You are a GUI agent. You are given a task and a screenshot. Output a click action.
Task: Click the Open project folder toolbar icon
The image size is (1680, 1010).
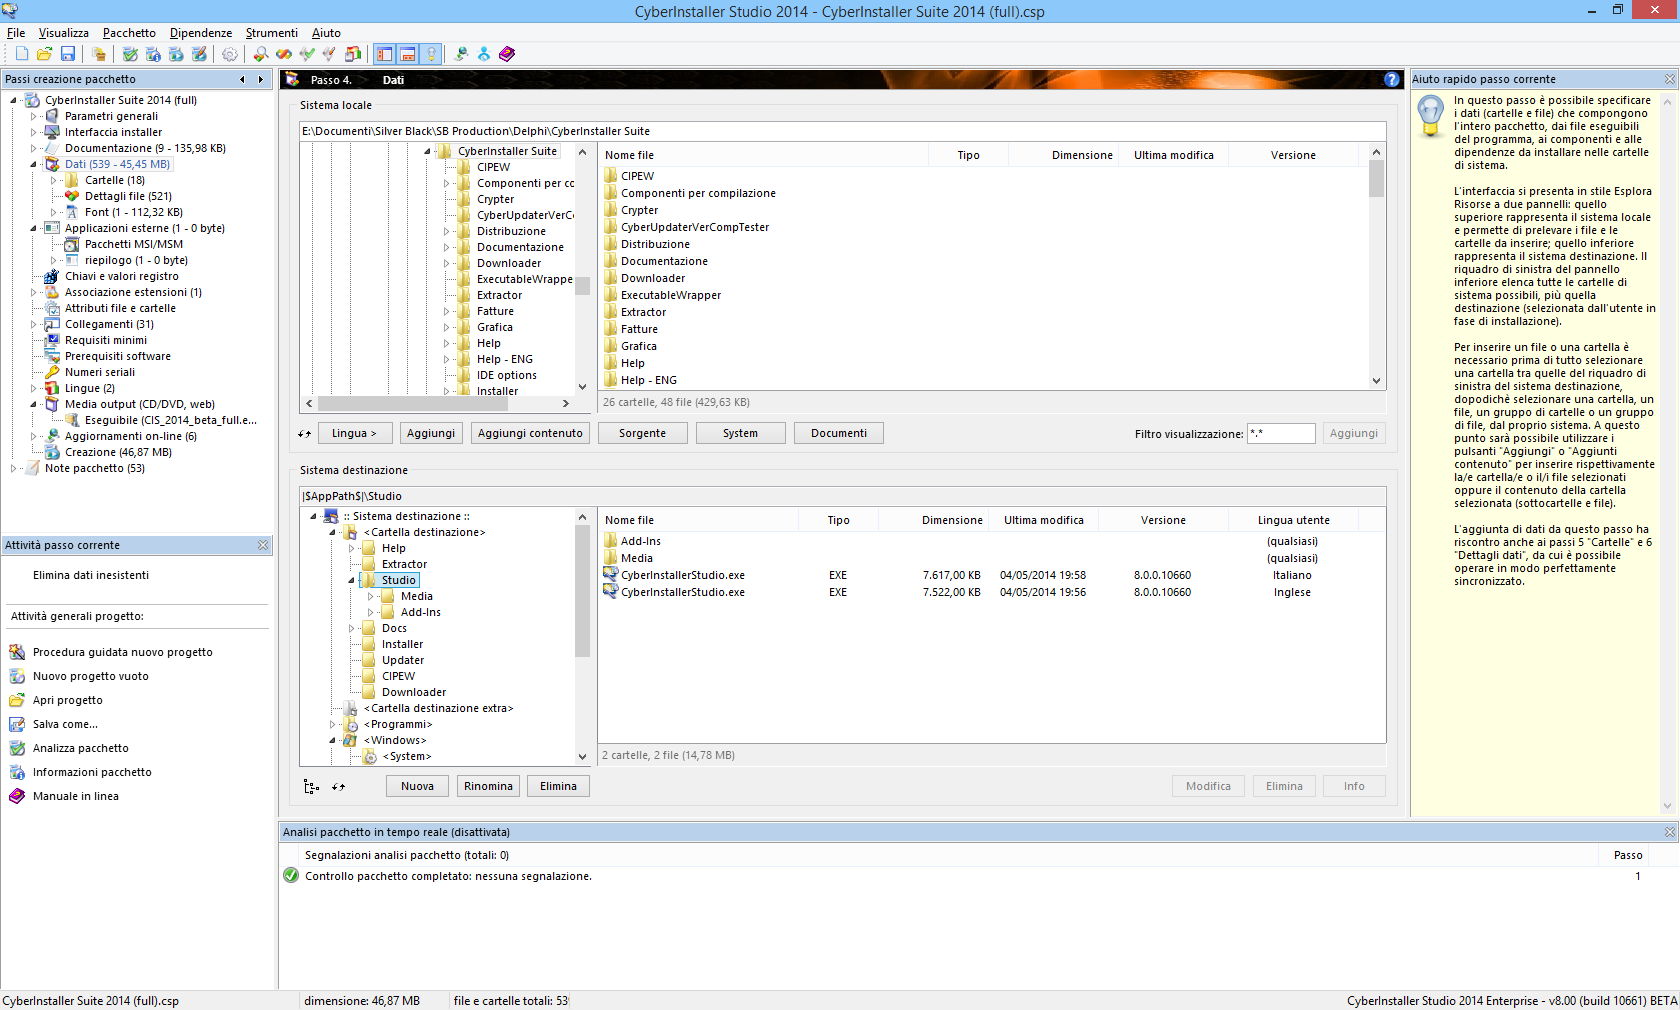[x=44, y=54]
